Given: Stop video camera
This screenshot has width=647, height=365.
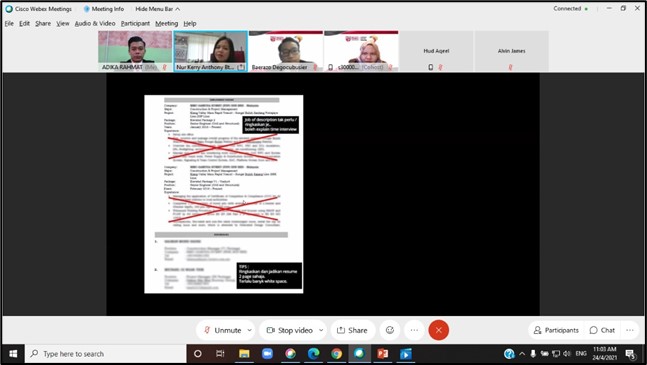Looking at the screenshot, I should [x=290, y=330].
